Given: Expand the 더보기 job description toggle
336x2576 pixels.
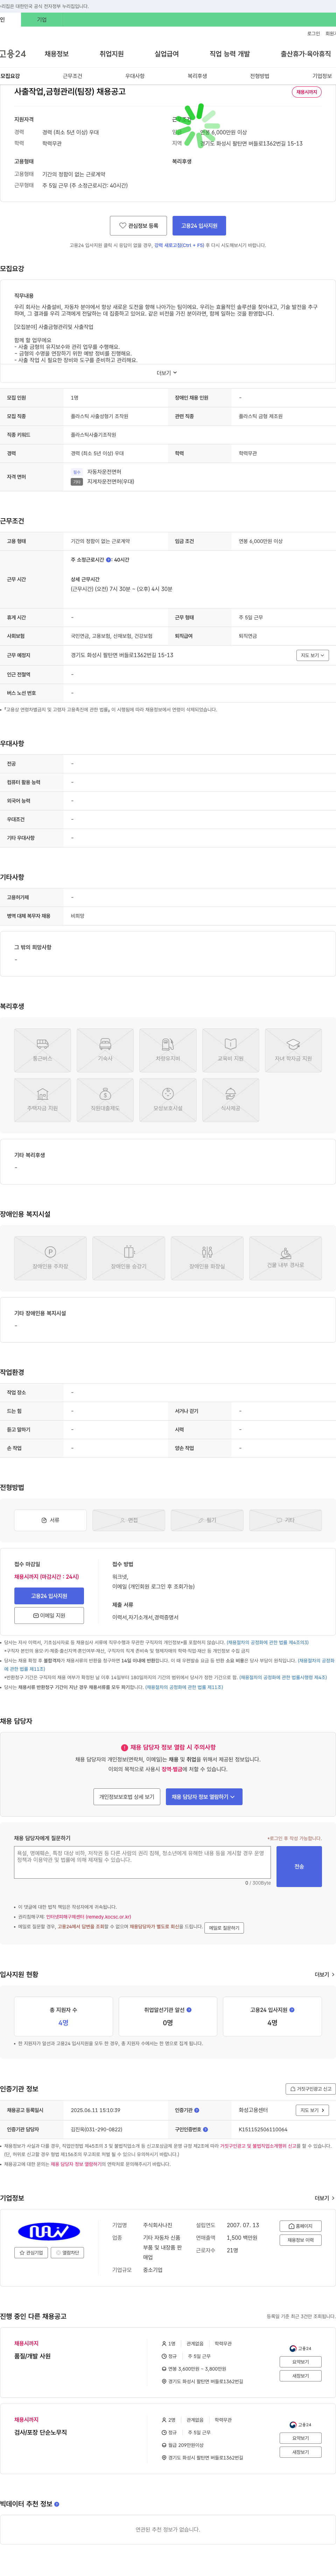Looking at the screenshot, I should tap(167, 373).
